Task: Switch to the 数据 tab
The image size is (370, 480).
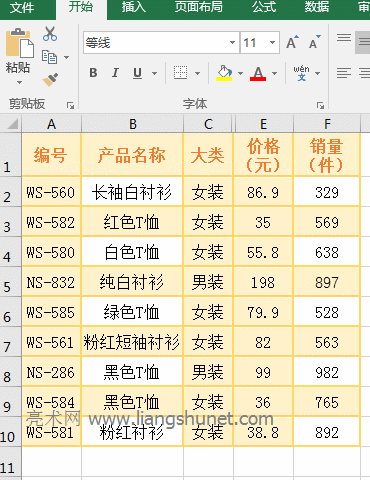Action: (316, 7)
